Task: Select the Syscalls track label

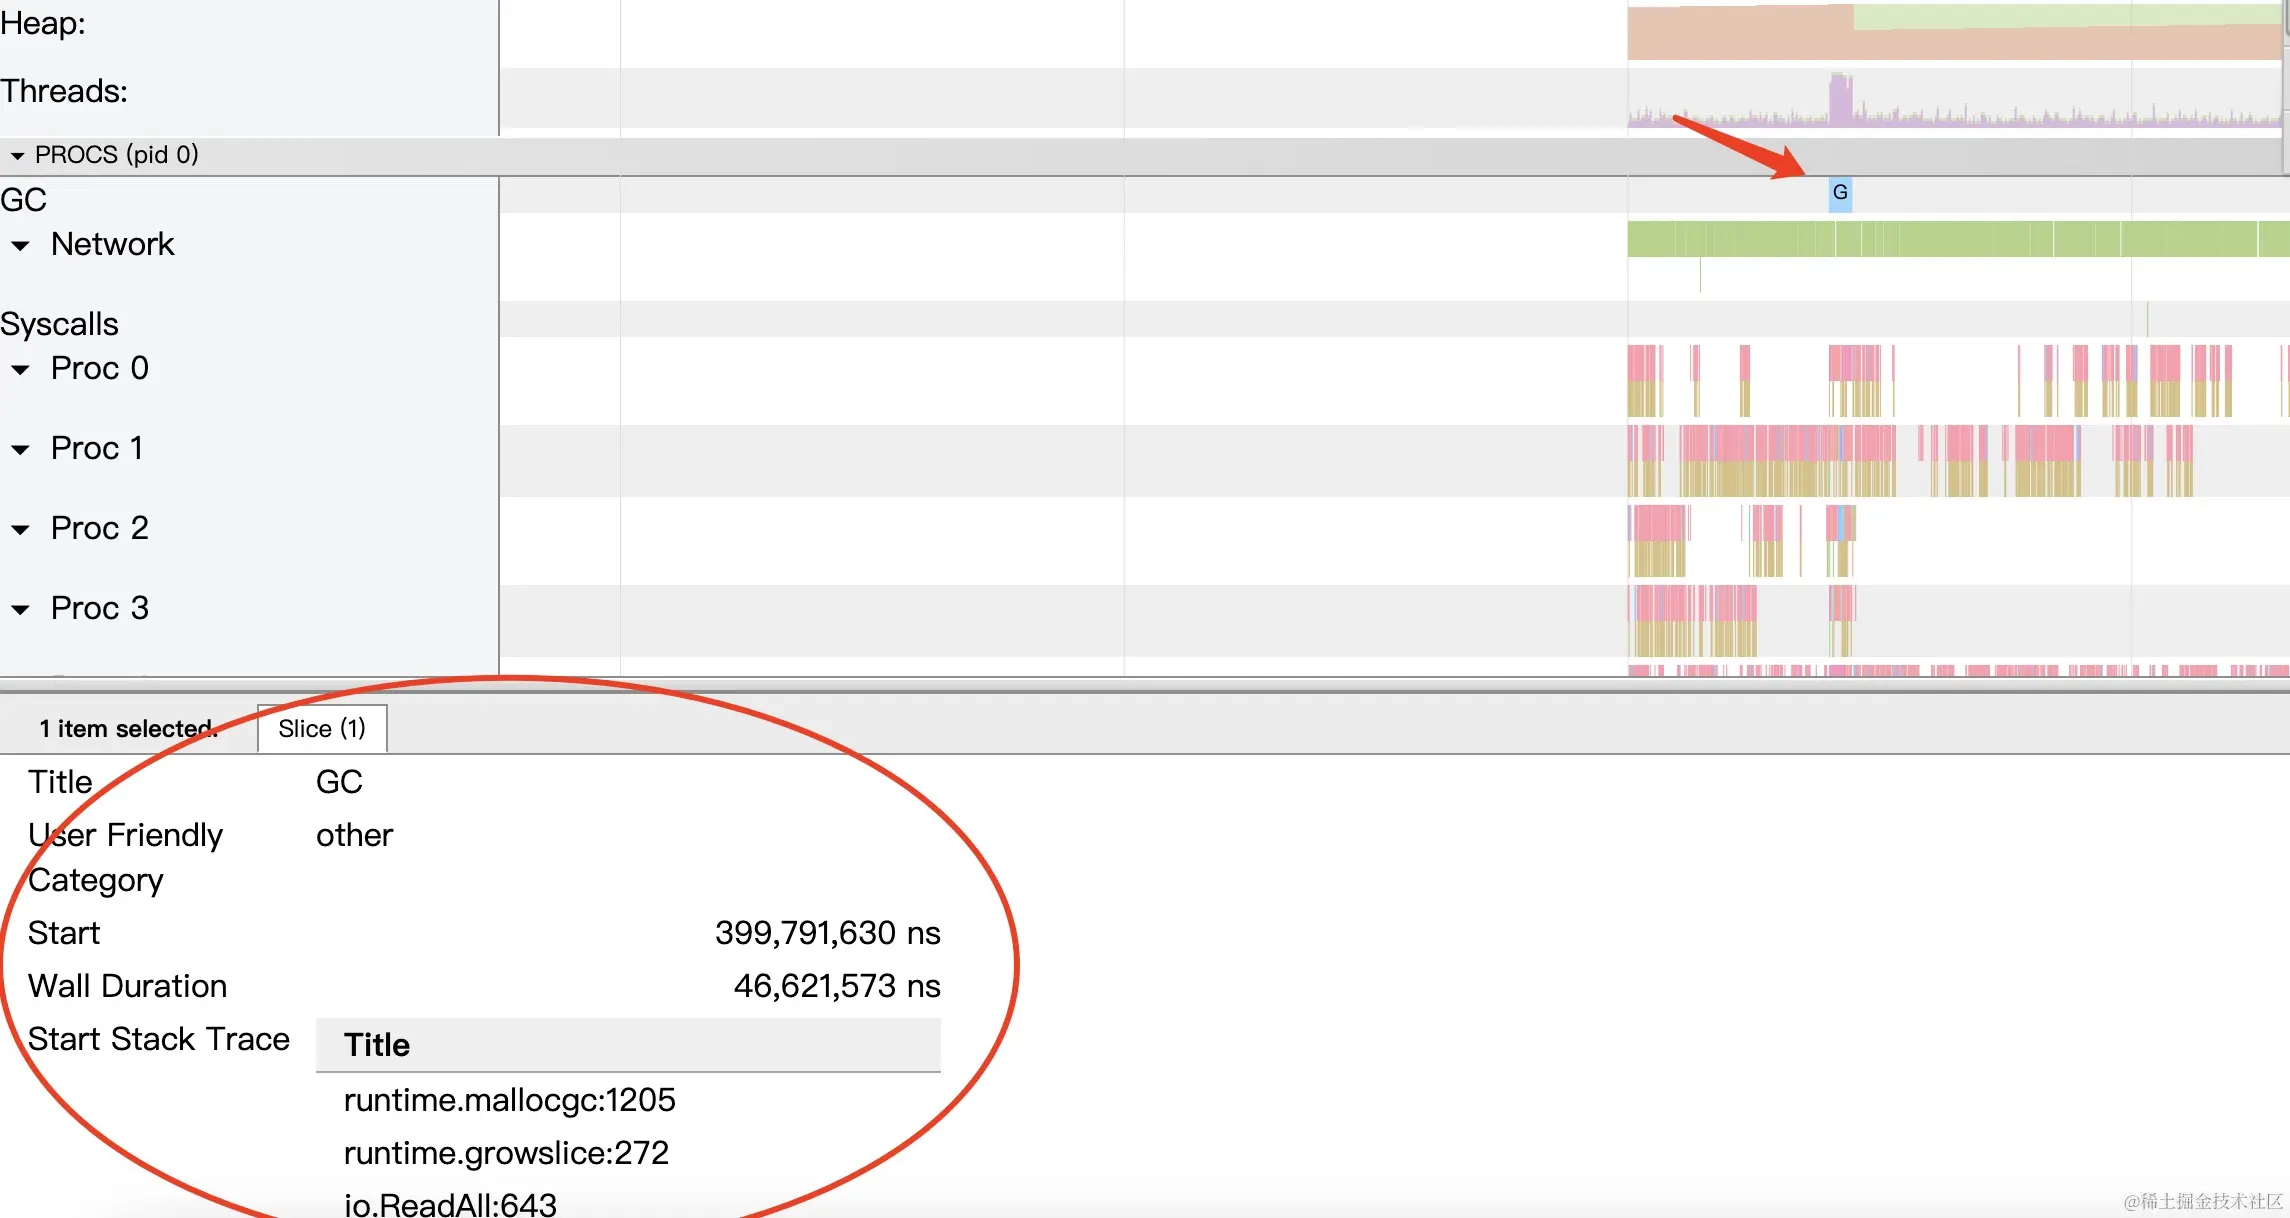Action: click(60, 324)
